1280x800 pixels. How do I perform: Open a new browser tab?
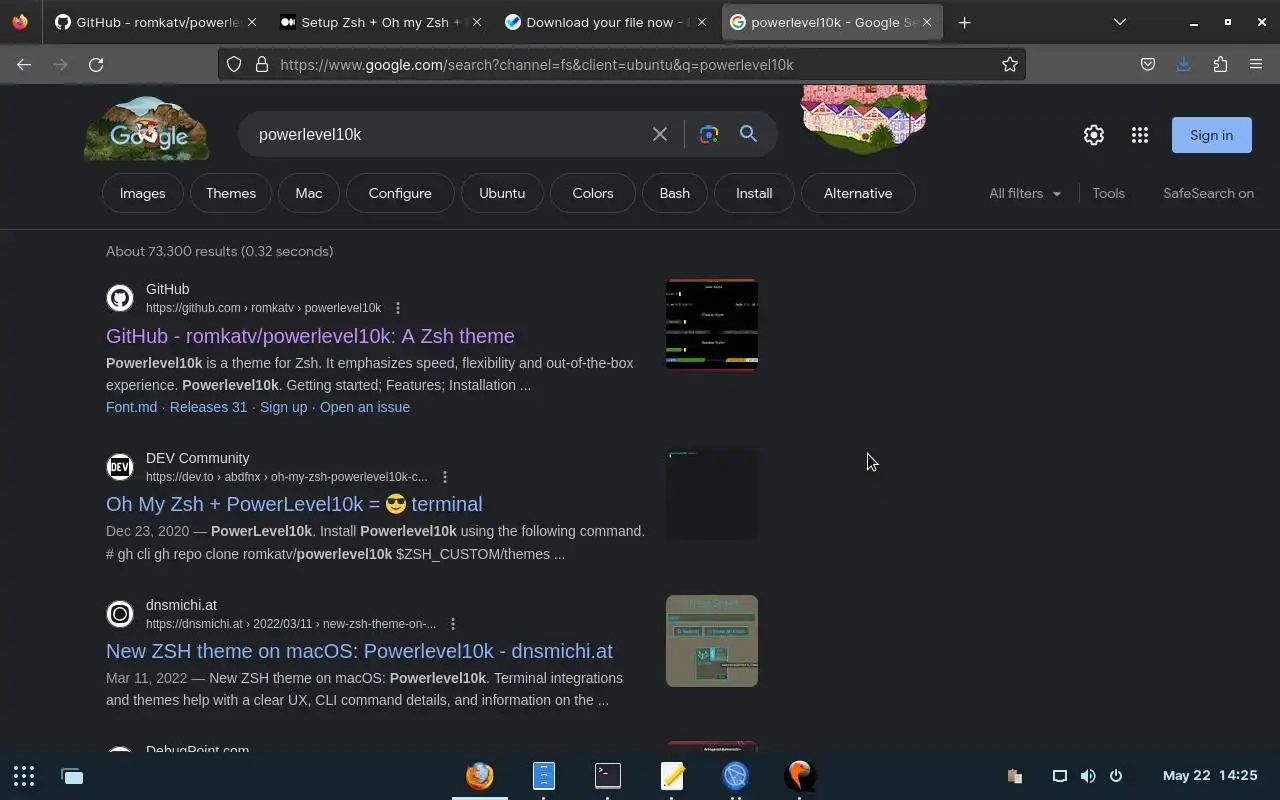(964, 22)
